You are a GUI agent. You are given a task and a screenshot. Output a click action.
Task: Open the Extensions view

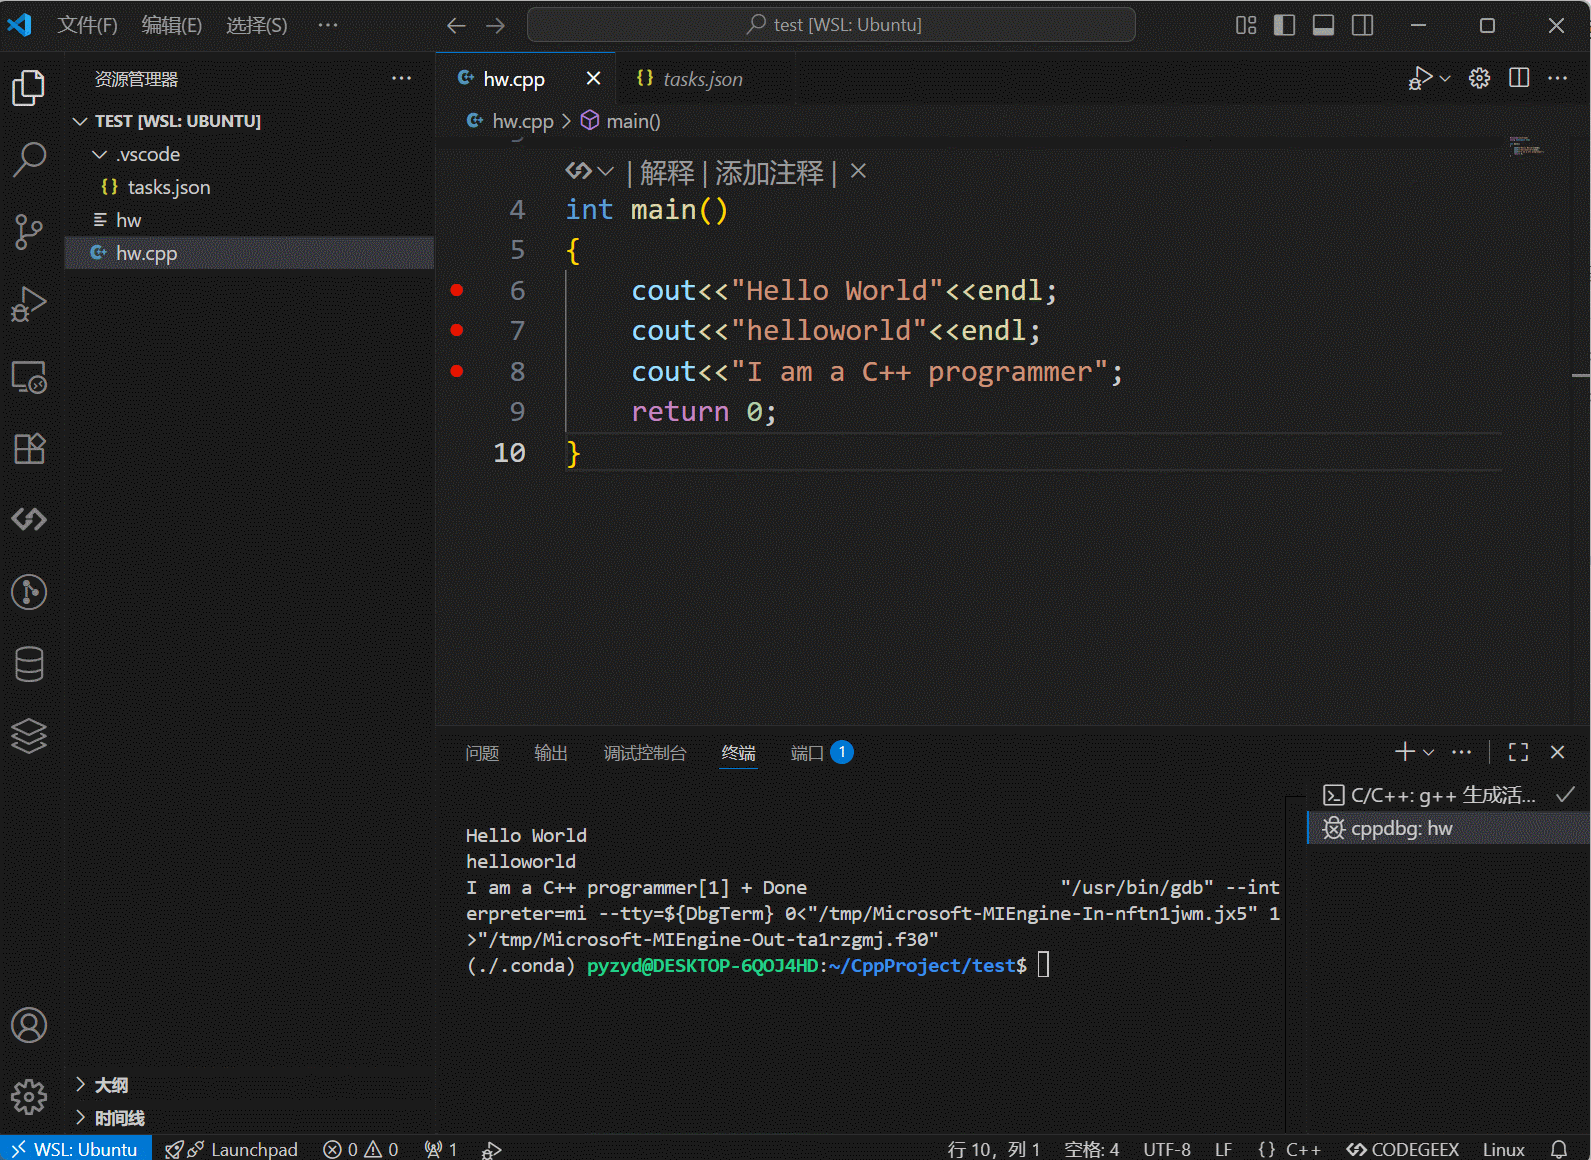(x=29, y=448)
